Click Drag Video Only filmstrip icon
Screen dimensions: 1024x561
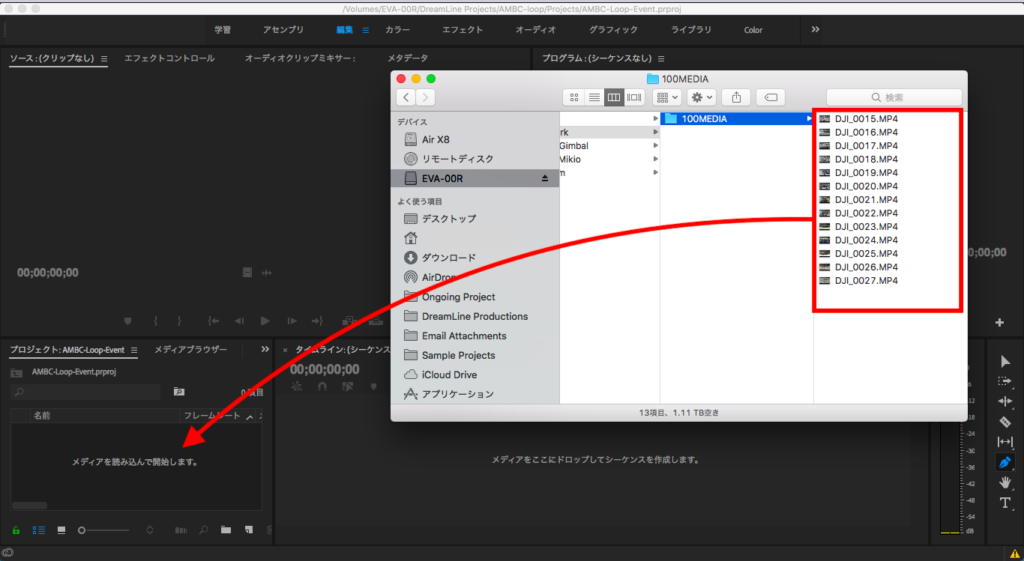(x=247, y=272)
